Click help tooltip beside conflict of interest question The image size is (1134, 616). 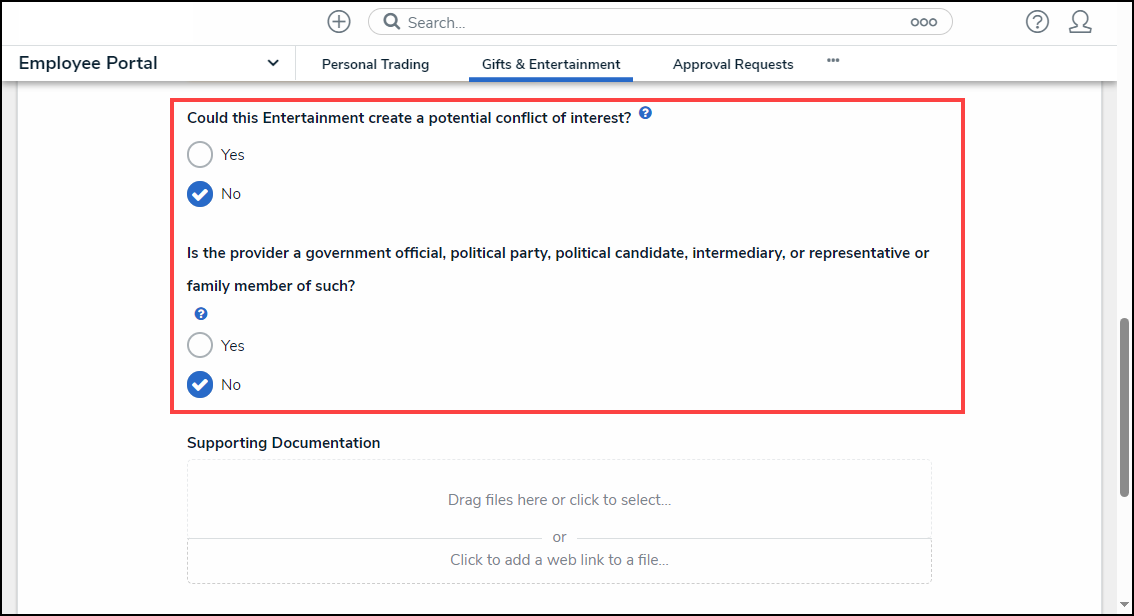click(645, 114)
